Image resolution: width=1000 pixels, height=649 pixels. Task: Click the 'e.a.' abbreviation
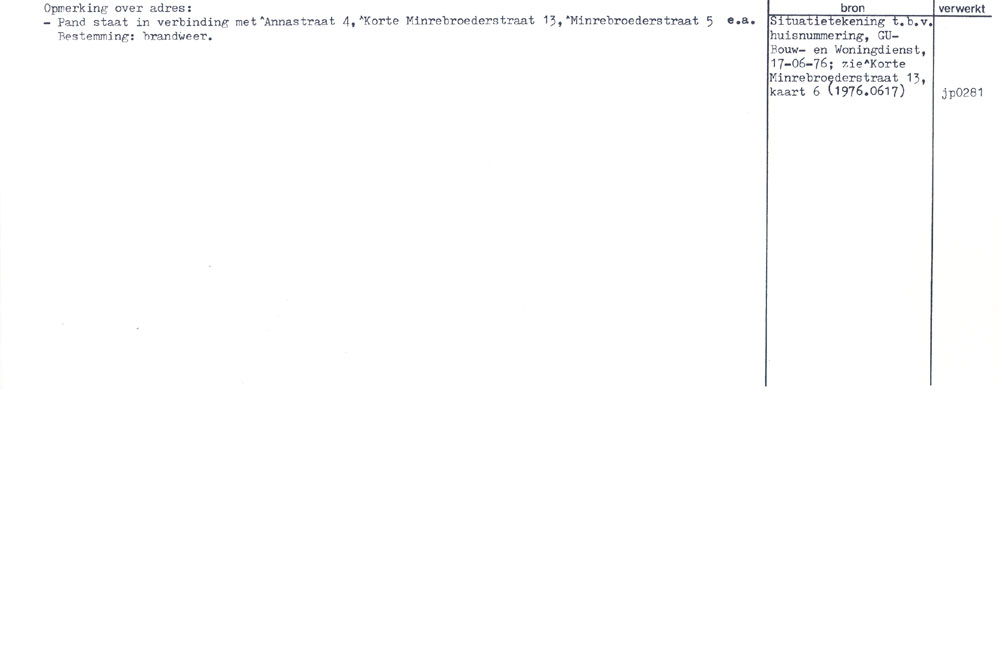(x=740, y=20)
